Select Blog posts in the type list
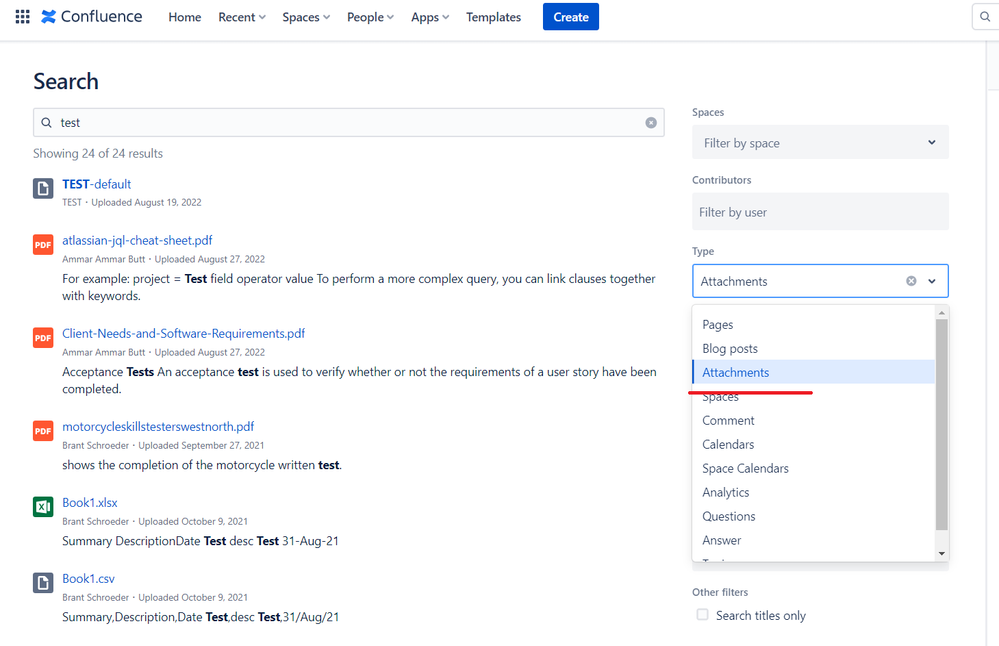Viewport: 999px width, 646px height. click(x=813, y=348)
